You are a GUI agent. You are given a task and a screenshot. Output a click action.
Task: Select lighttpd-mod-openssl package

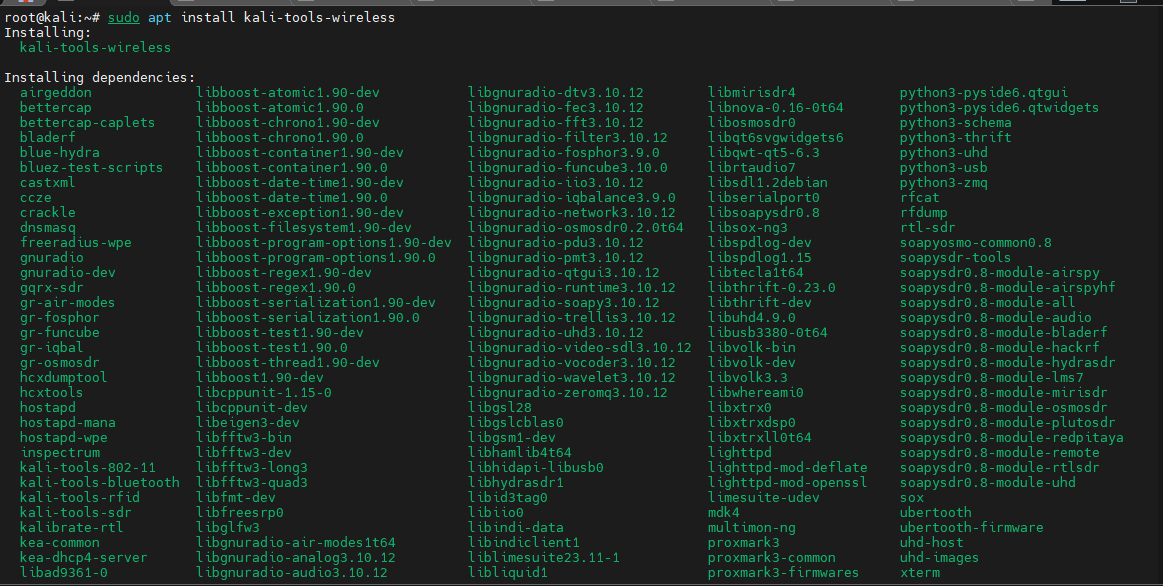point(788,482)
